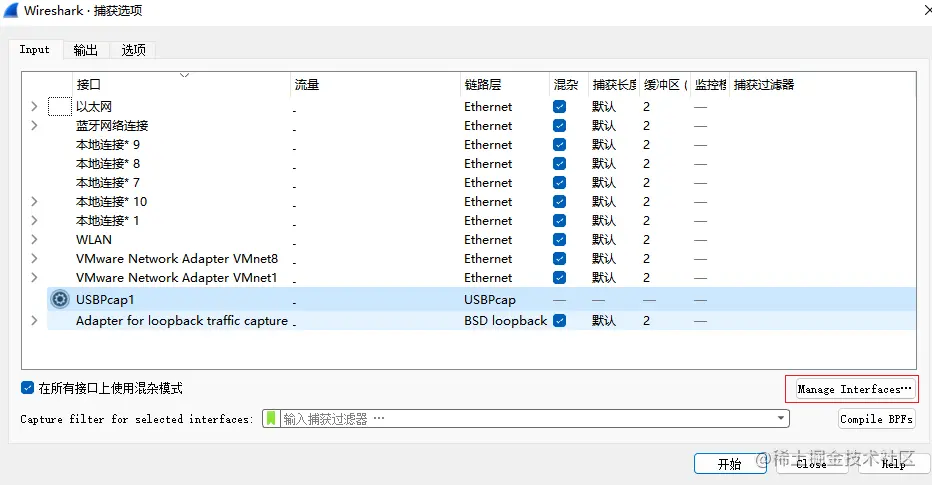Select Adapter for loopback traffic capture
This screenshot has width=932, height=485.
(182, 320)
